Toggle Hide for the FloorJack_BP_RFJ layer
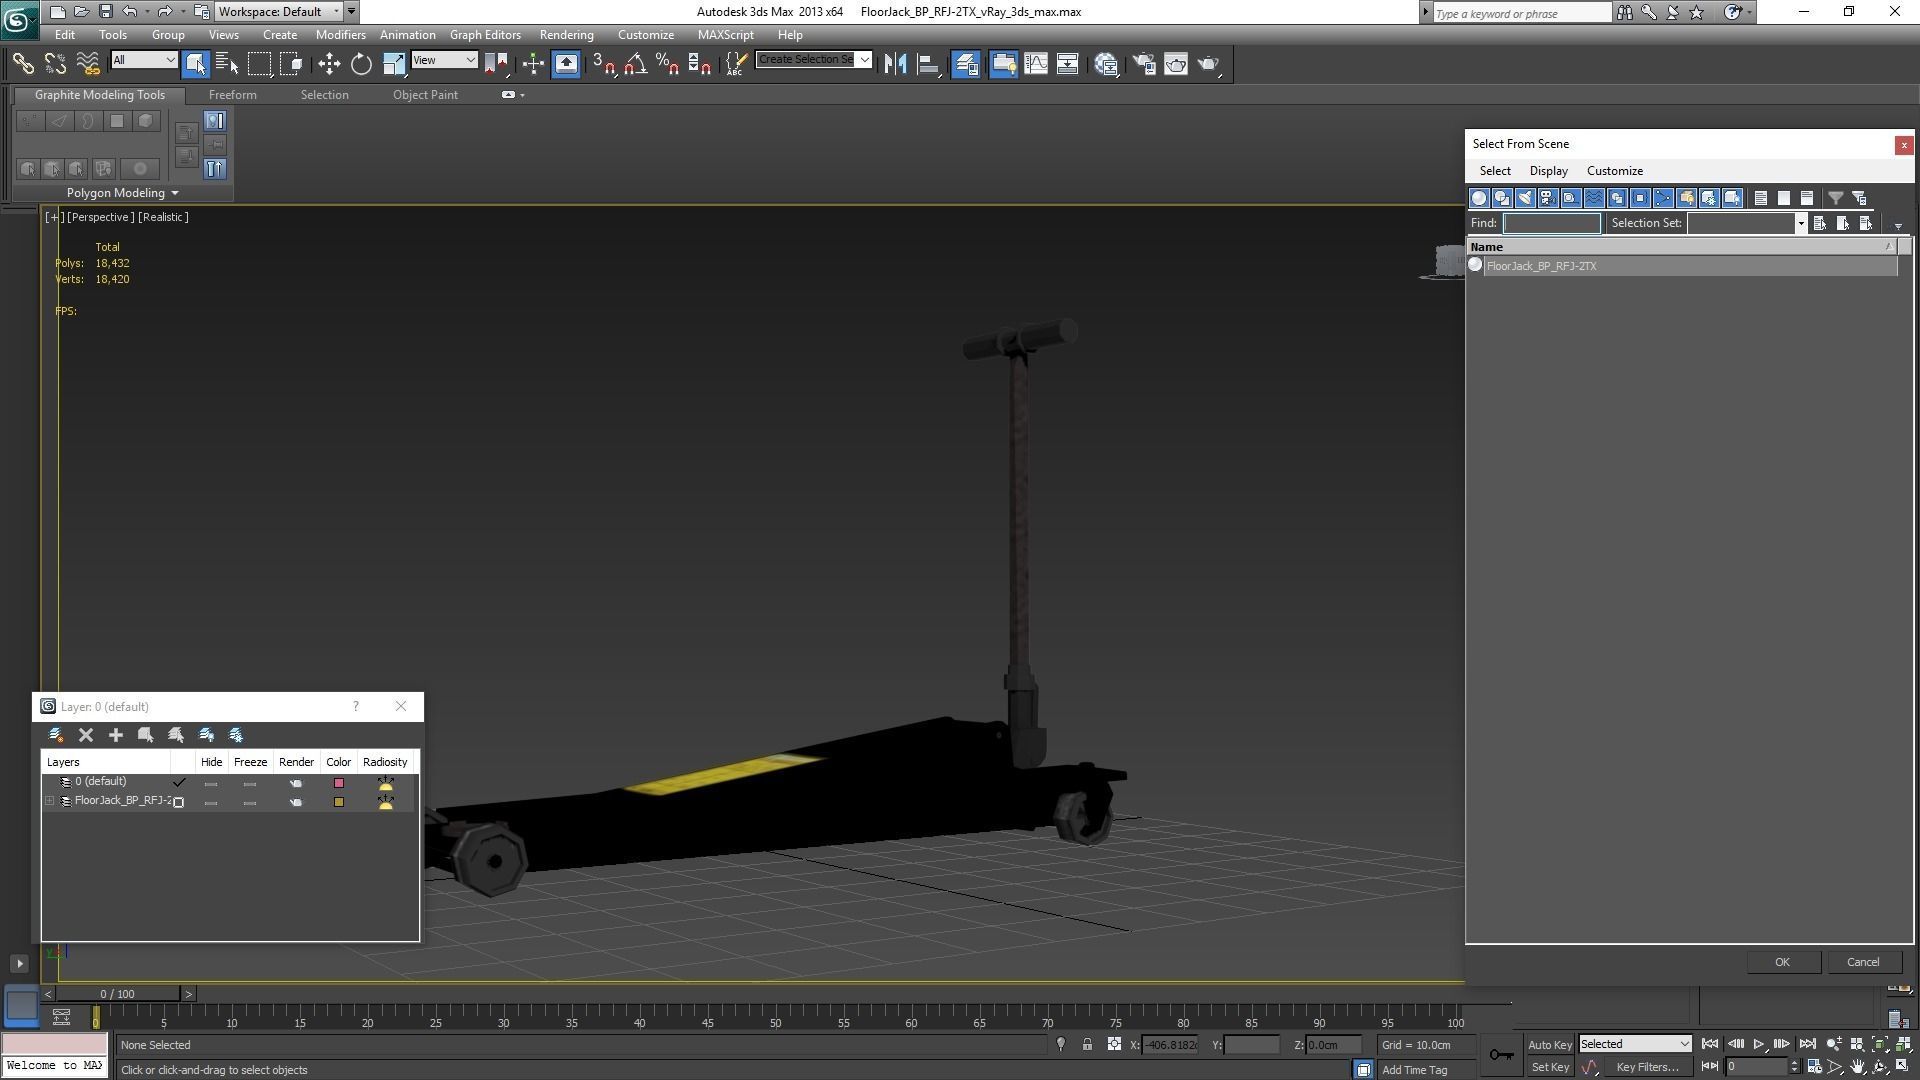Image resolution: width=1920 pixels, height=1080 pixels. (211, 802)
